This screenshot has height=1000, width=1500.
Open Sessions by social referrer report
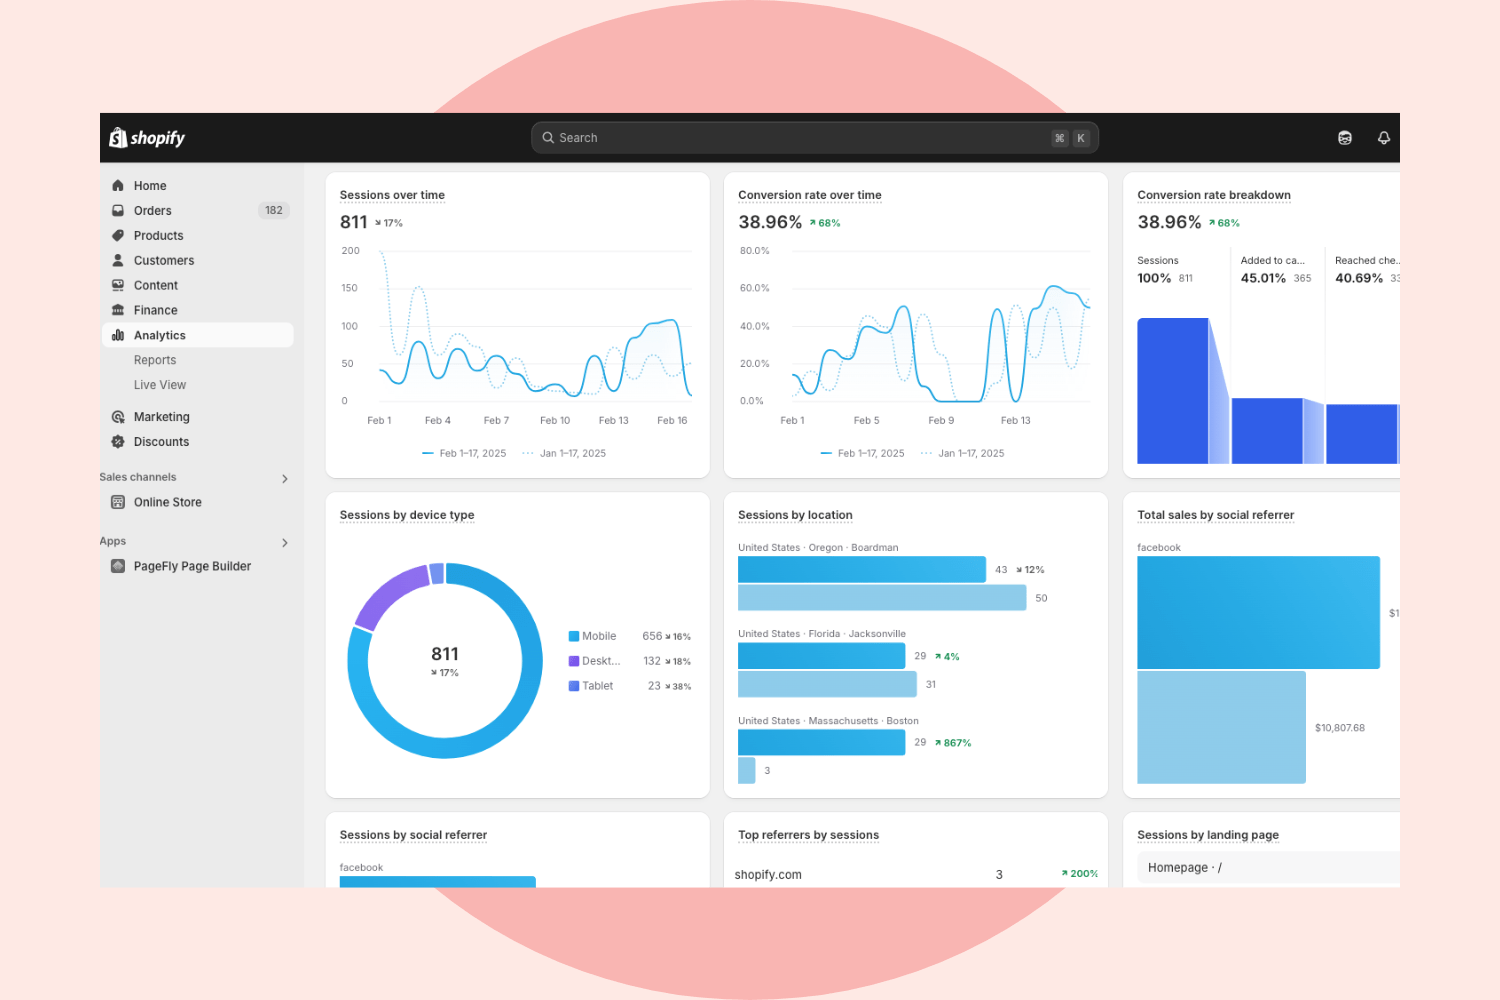pyautogui.click(x=413, y=835)
